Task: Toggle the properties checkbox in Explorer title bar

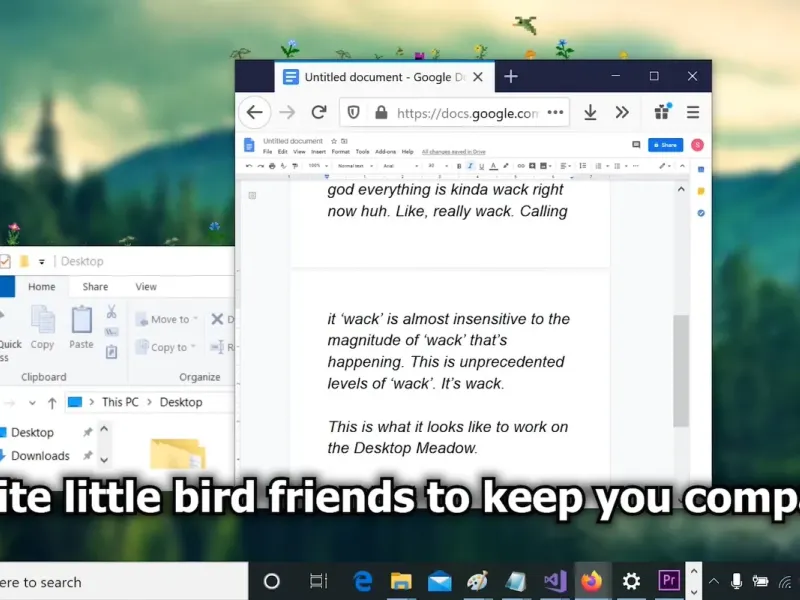Action: 5,262
